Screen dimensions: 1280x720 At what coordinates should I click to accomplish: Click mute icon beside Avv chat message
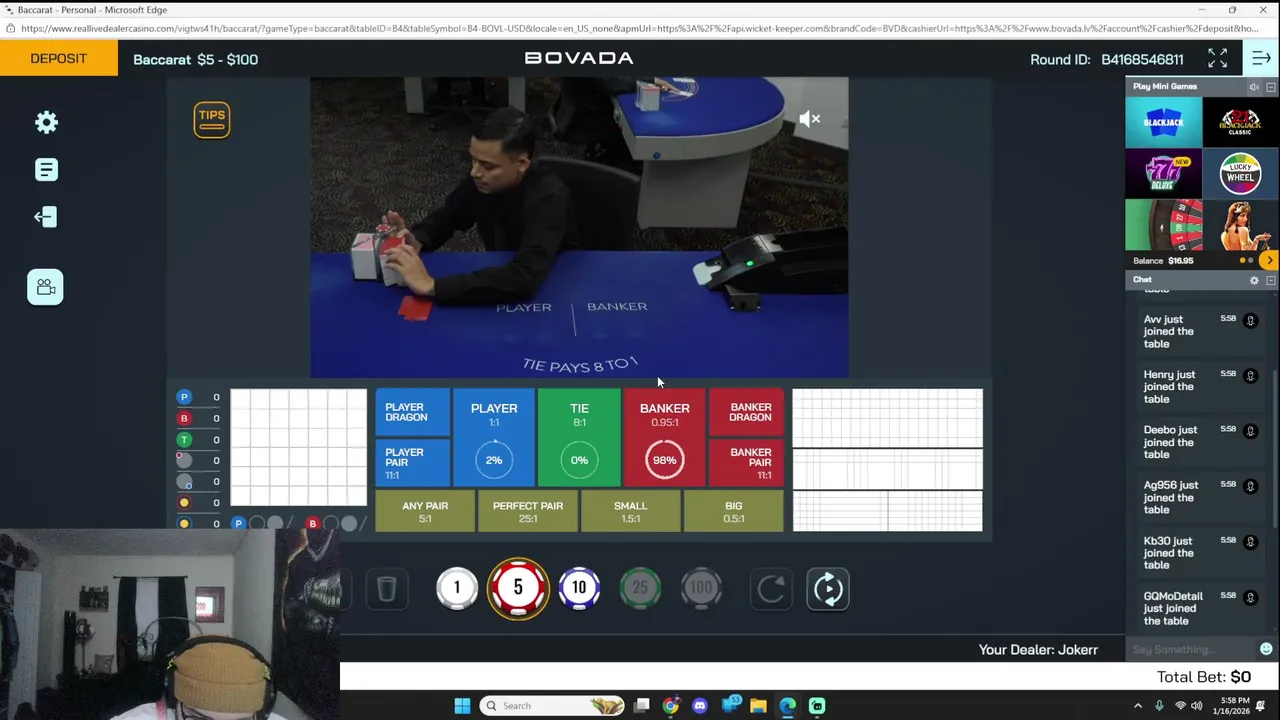coord(1250,320)
